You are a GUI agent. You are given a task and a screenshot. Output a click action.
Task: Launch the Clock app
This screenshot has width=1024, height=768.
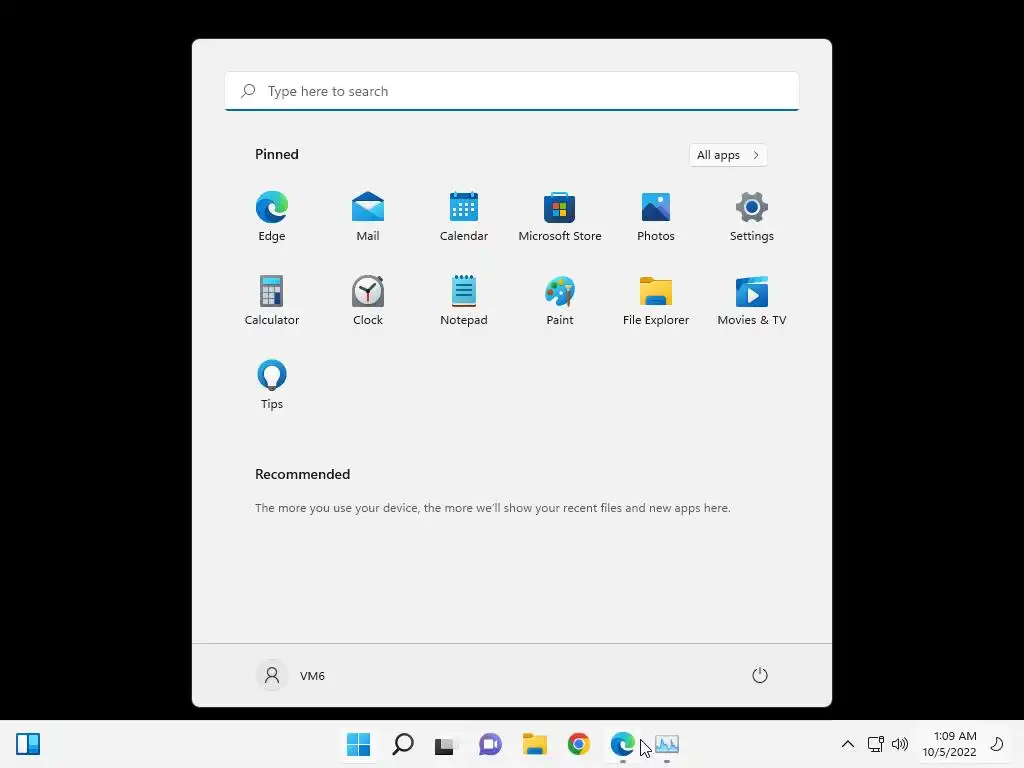[x=368, y=300]
